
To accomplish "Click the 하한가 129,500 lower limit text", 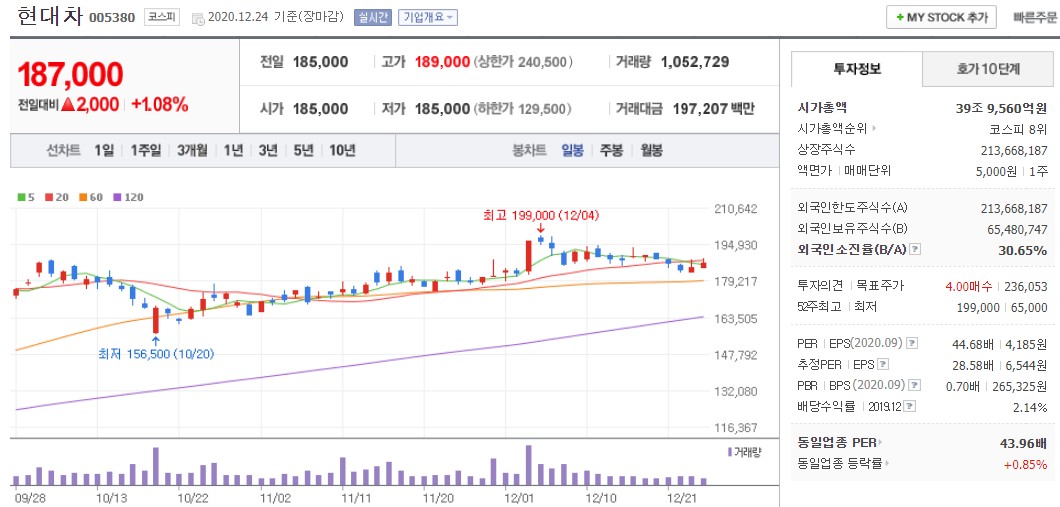I will [523, 108].
